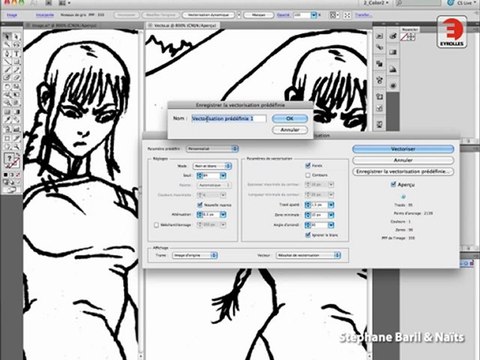This screenshot has width=480, height=360.
Task: Select the Zoom tool in toolbox
Action: coord(16,146)
